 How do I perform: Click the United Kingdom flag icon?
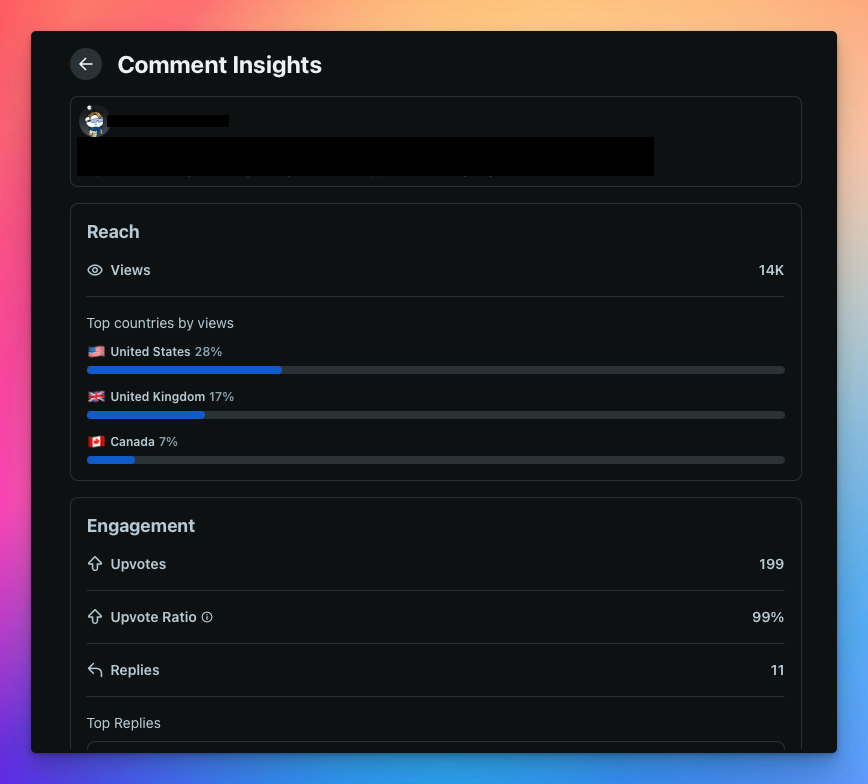(96, 396)
